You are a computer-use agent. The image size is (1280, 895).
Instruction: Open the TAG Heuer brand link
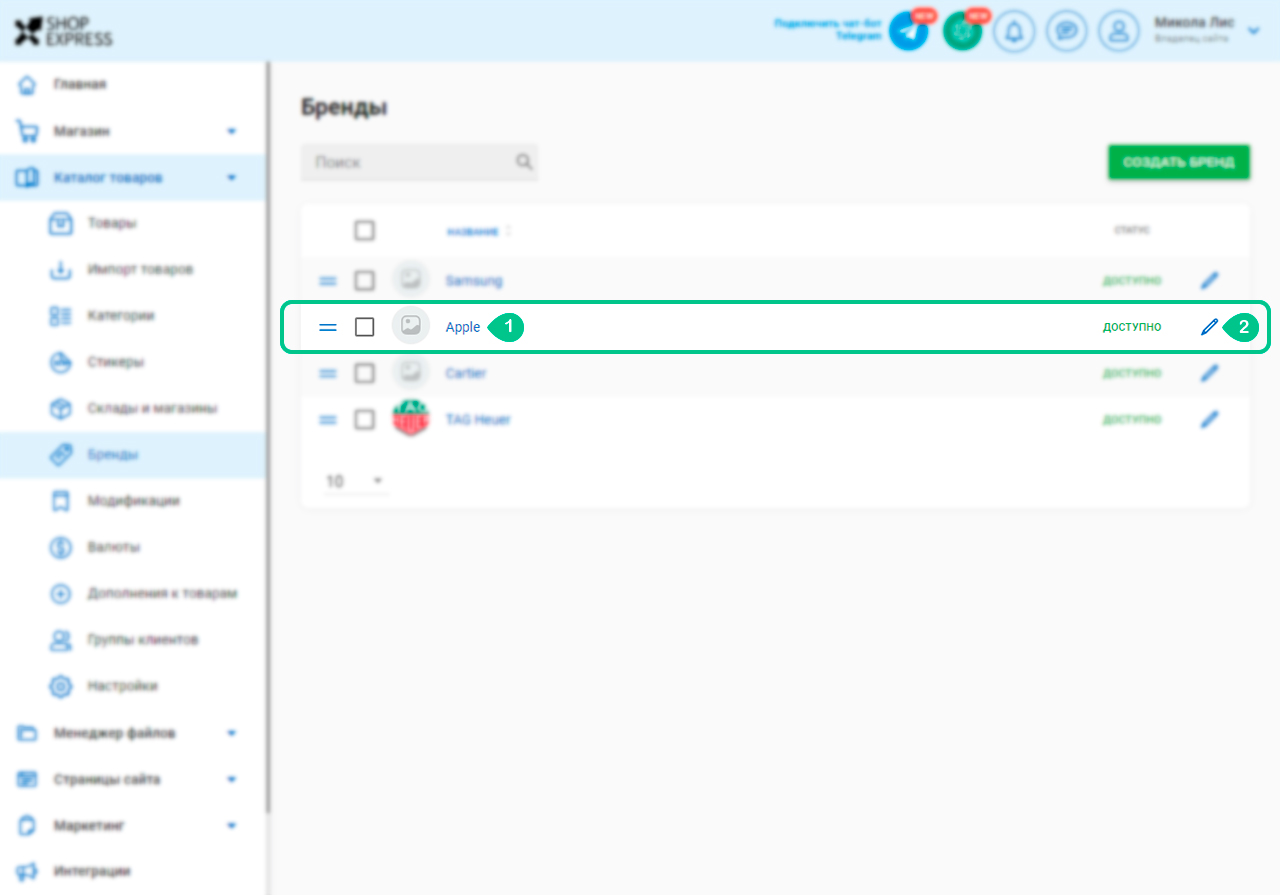pyautogui.click(x=478, y=419)
